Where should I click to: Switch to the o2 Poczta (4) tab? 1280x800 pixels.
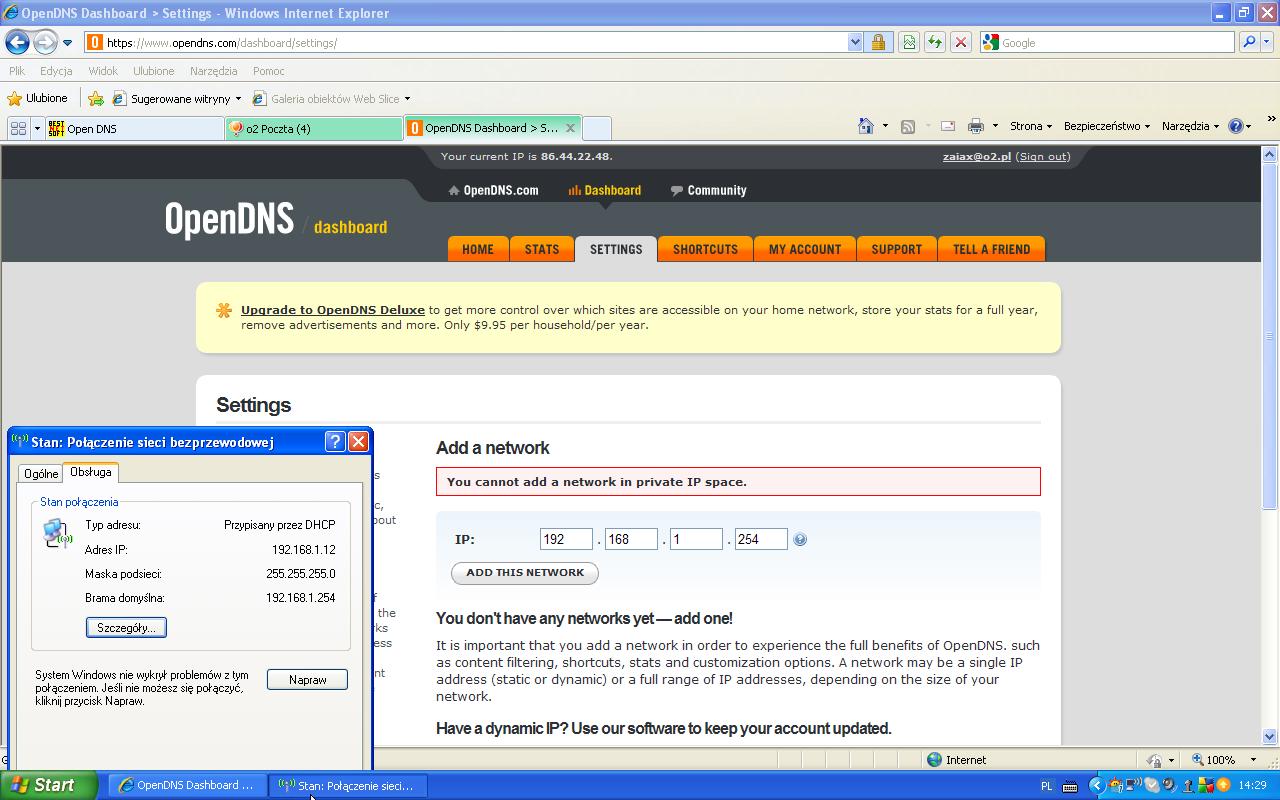pos(314,128)
